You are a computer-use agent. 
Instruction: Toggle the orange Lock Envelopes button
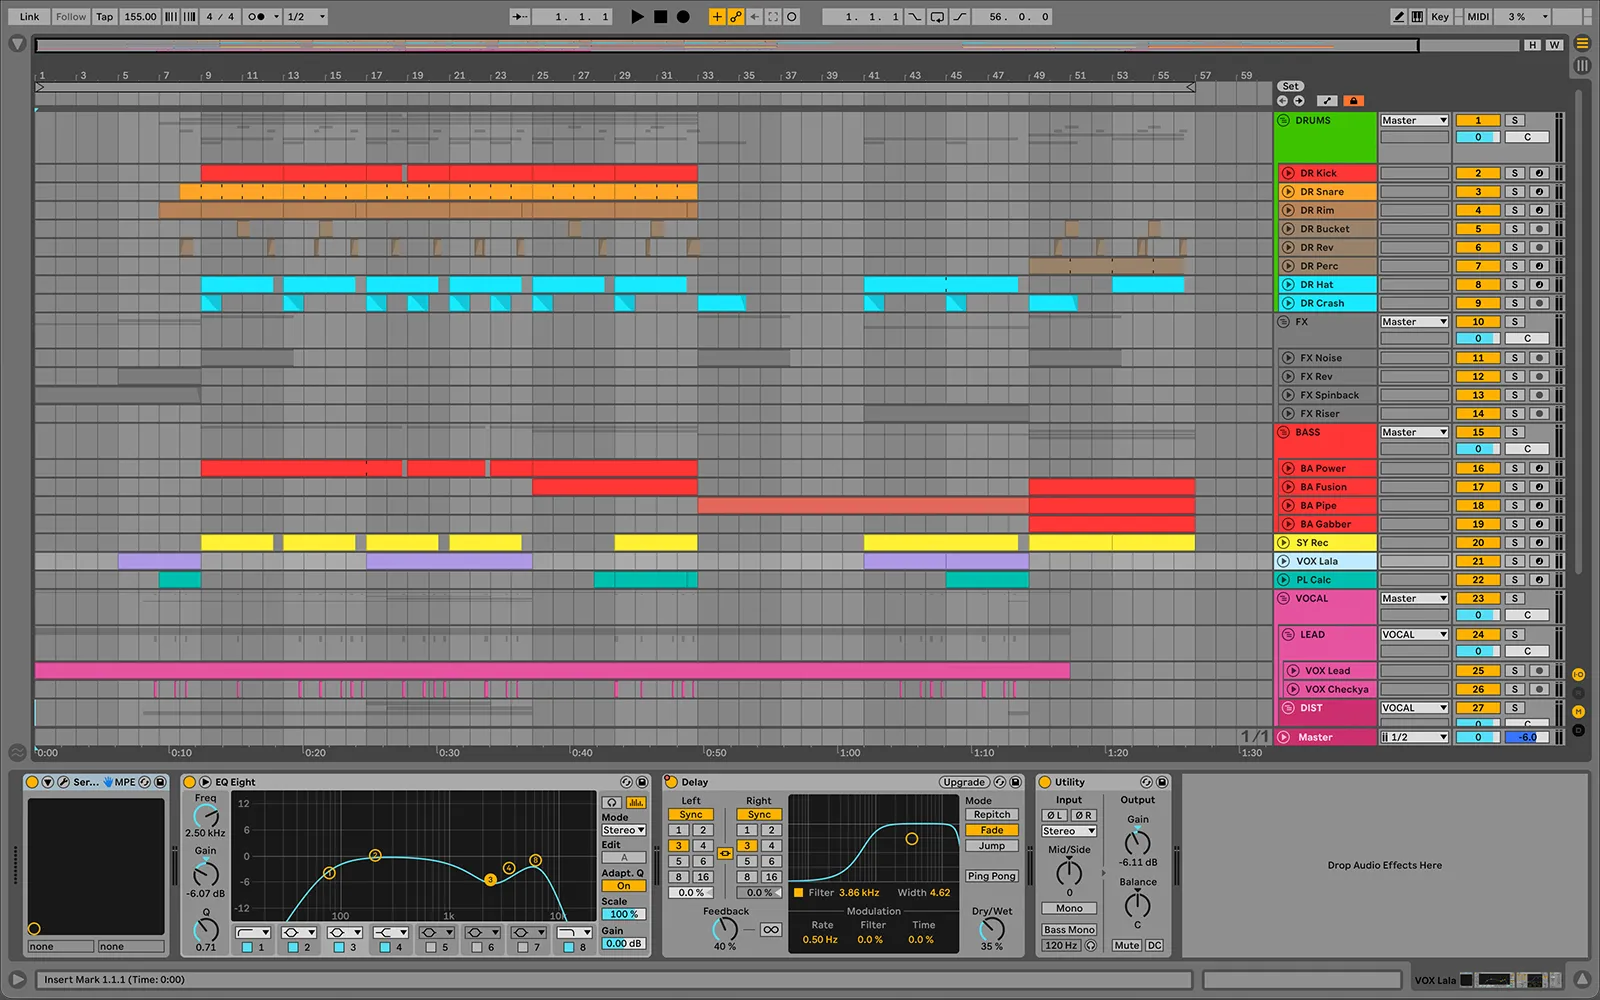click(1353, 101)
